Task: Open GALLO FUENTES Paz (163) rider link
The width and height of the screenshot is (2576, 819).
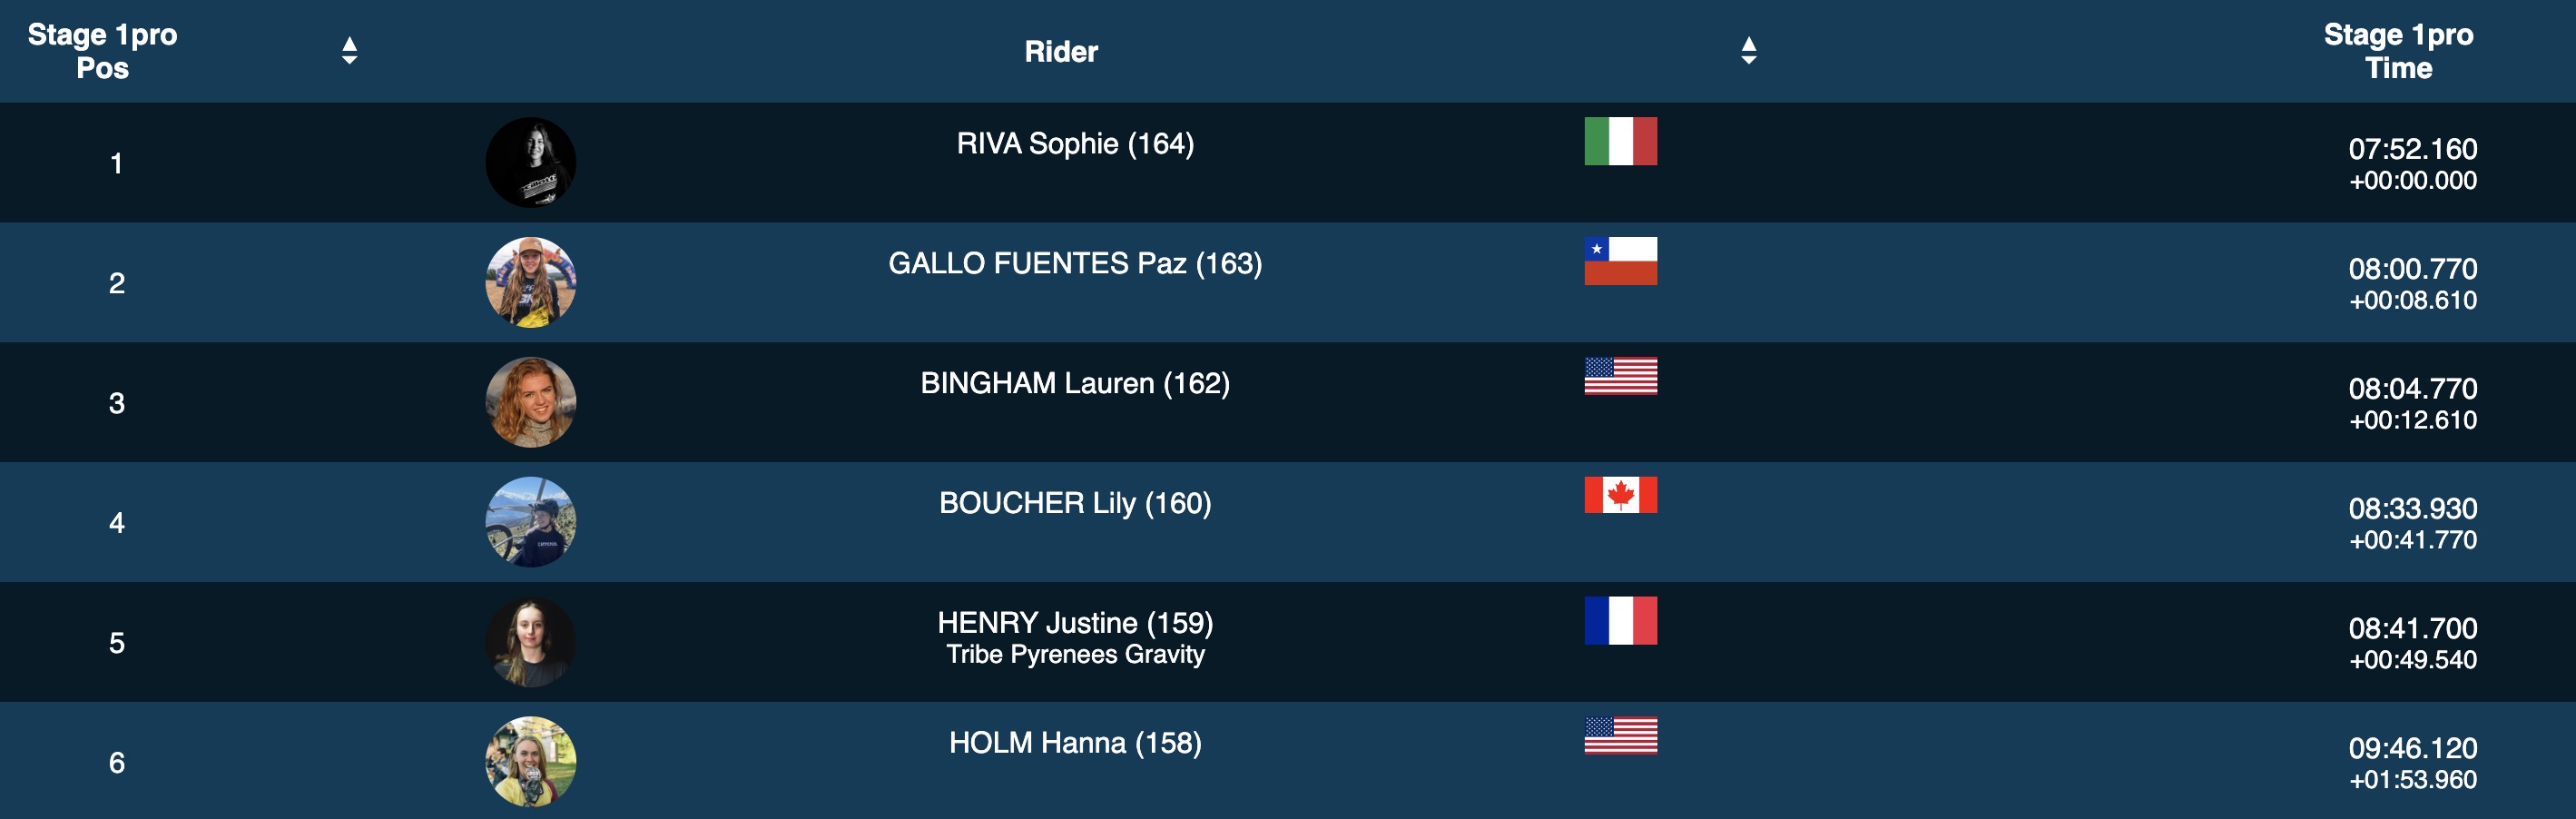Action: point(1075,264)
